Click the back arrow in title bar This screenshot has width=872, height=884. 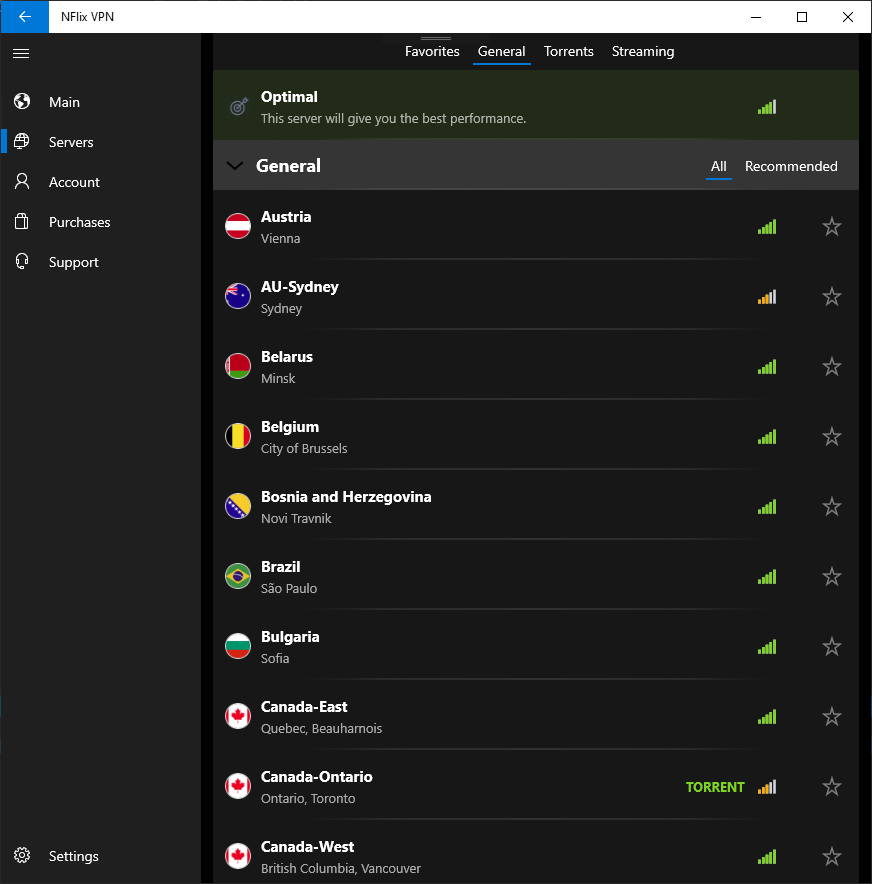pyautogui.click(x=25, y=17)
